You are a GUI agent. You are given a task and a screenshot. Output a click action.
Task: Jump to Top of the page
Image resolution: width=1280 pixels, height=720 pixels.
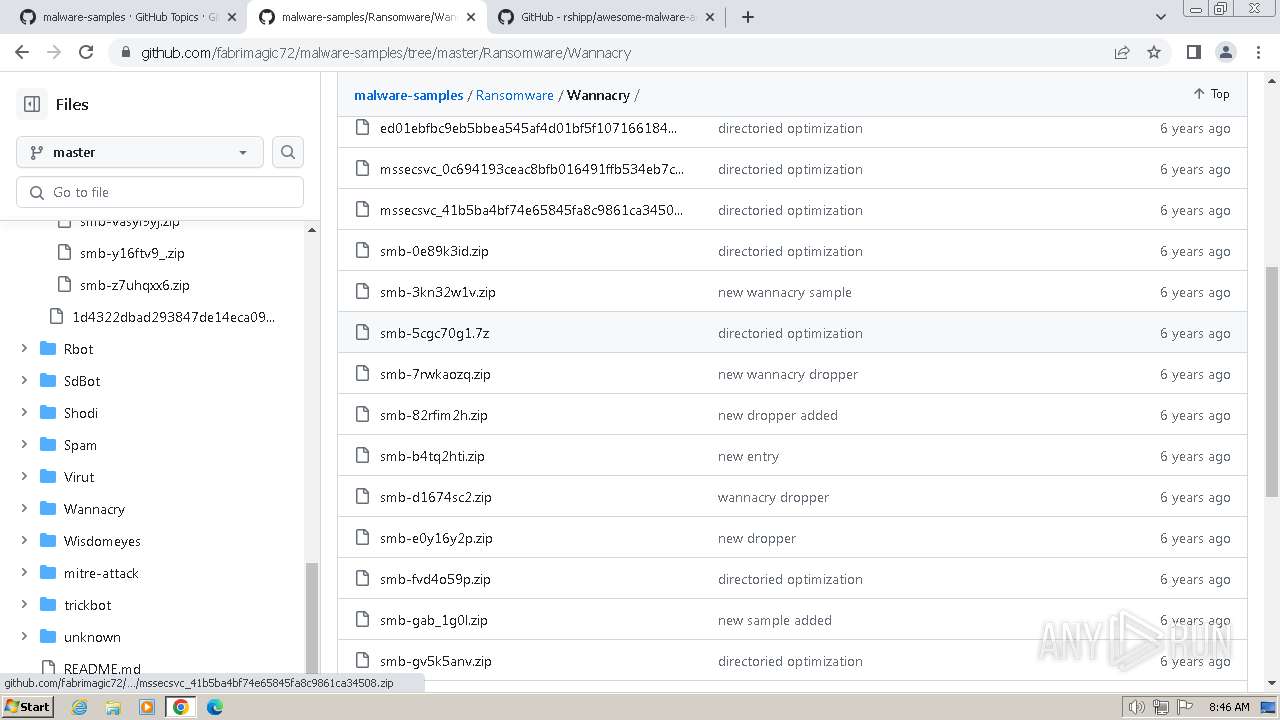tap(1211, 94)
